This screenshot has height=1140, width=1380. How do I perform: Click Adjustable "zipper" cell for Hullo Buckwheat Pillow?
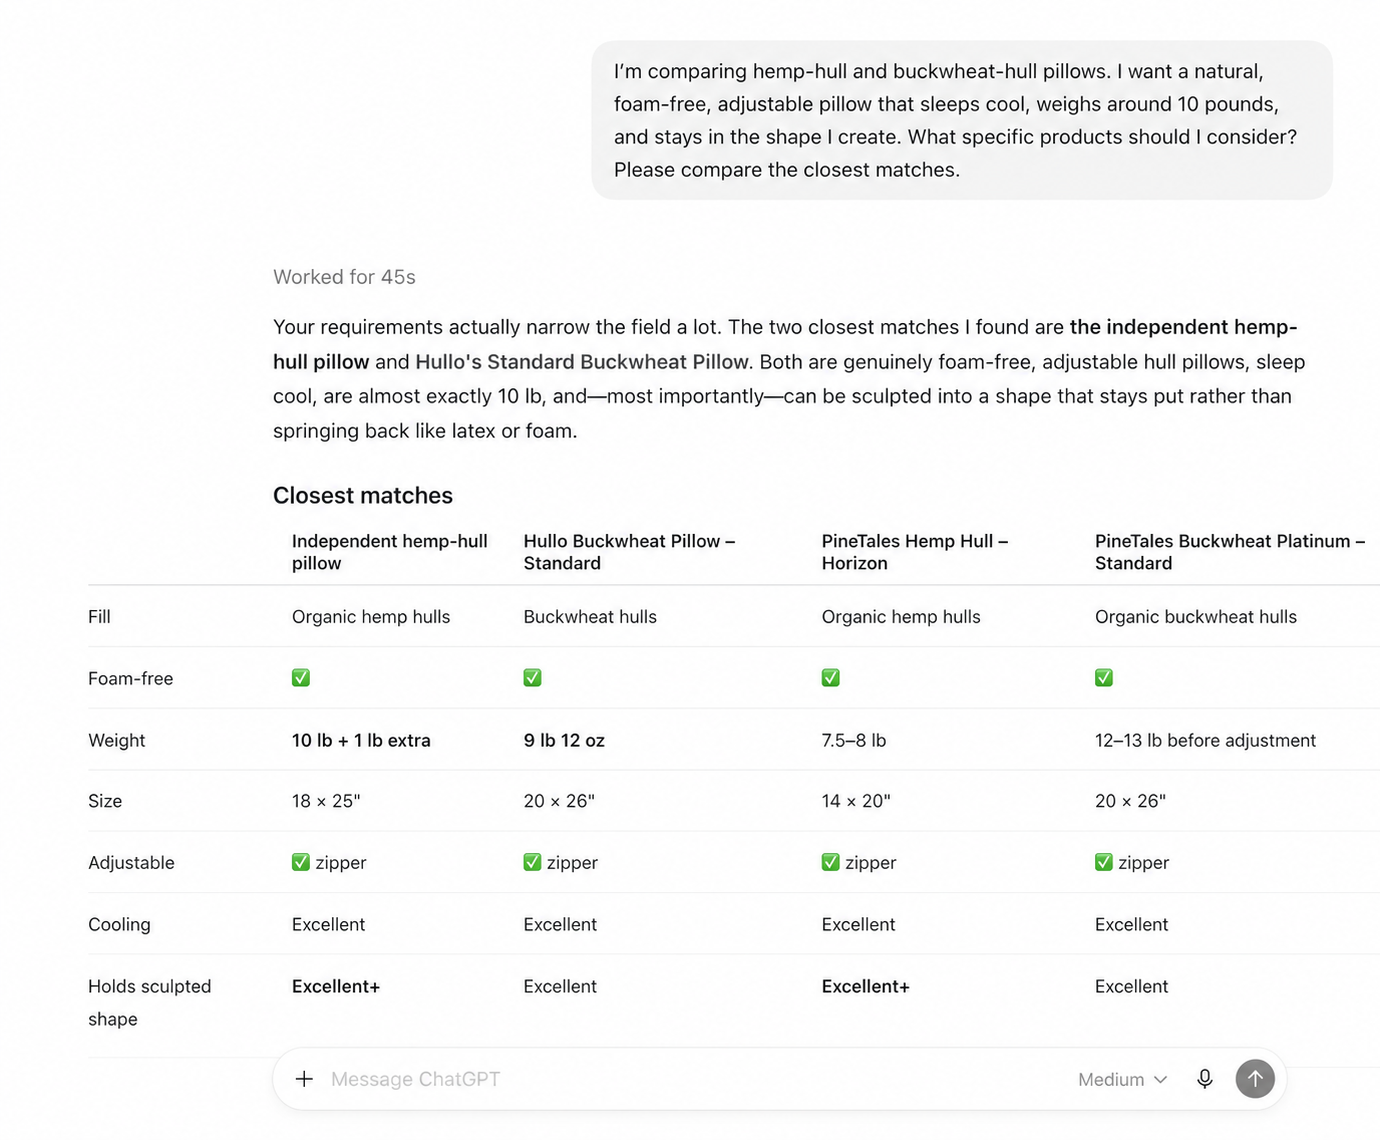[x=560, y=863]
